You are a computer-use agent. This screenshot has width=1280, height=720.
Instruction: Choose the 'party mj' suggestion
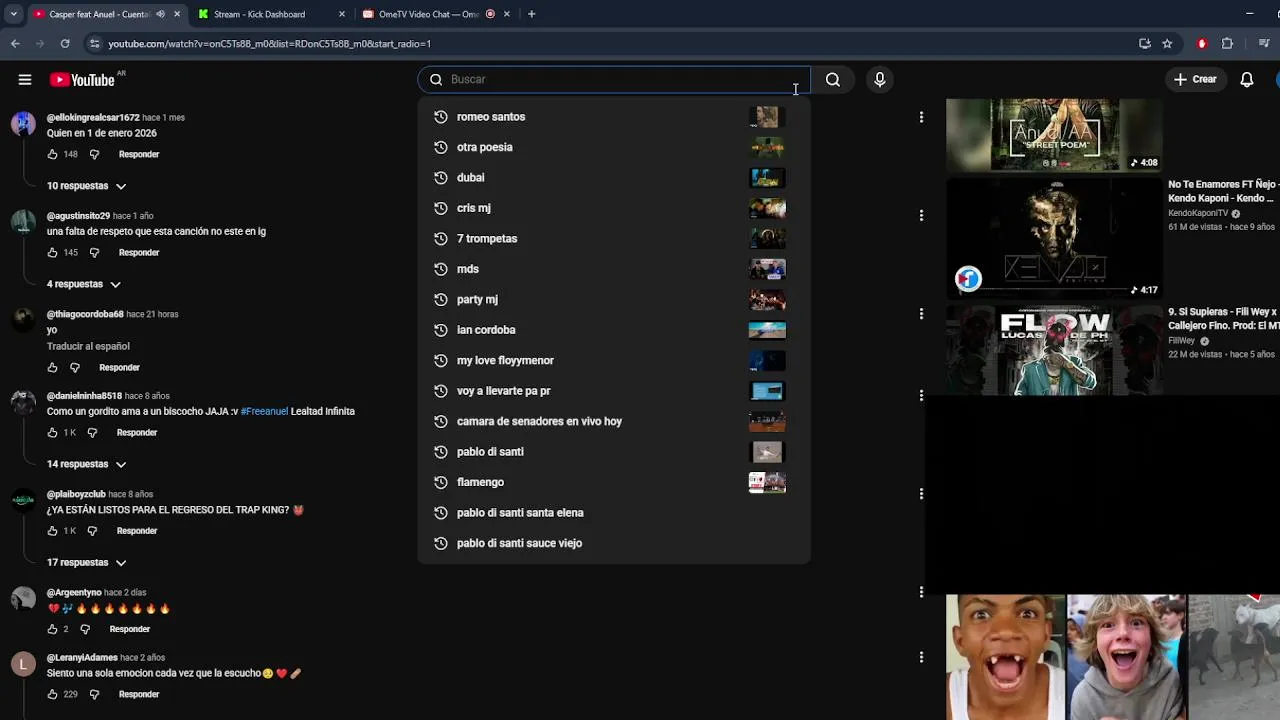tap(614, 300)
